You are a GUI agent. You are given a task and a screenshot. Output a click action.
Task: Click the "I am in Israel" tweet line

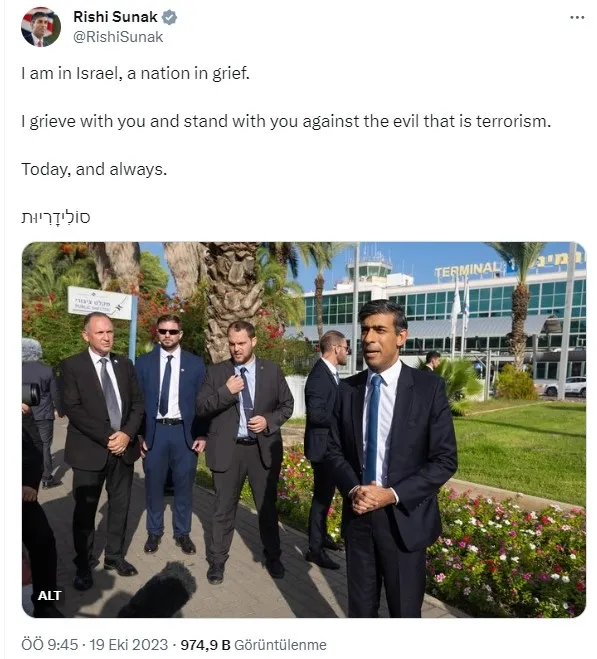click(x=135, y=74)
